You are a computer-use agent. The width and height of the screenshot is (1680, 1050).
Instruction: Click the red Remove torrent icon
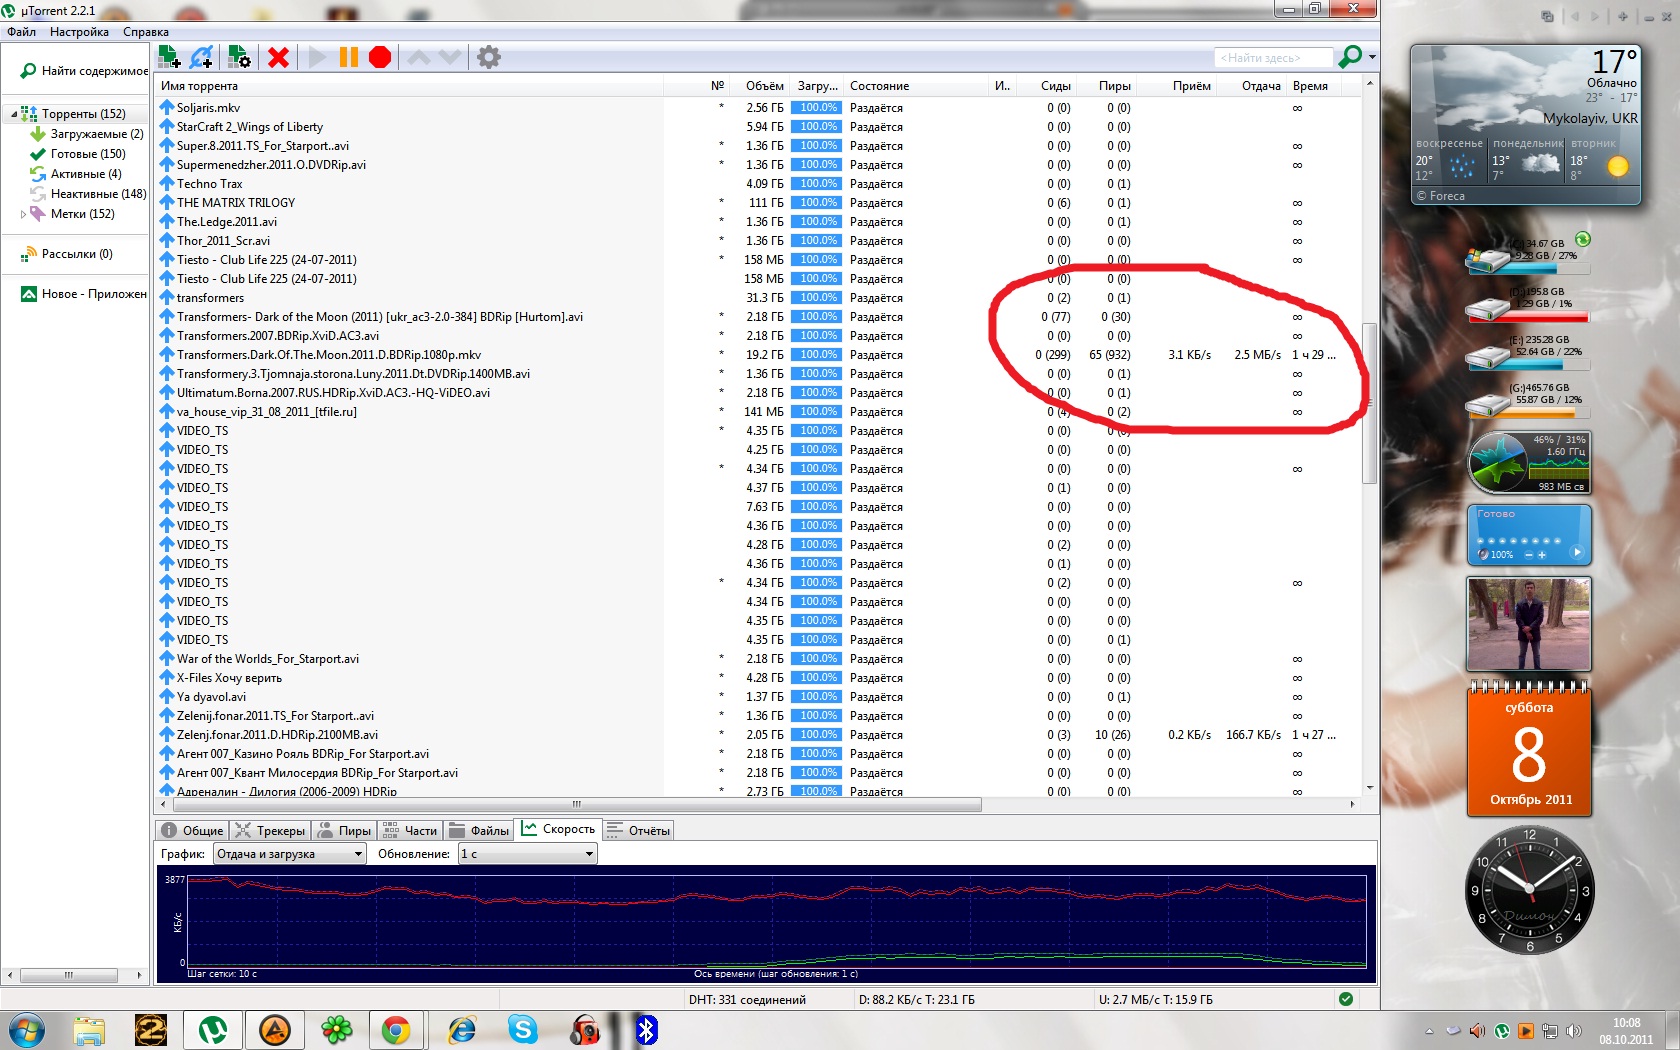279,57
